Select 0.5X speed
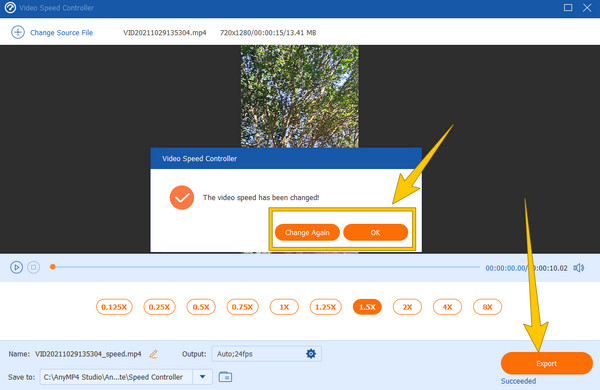 (201, 307)
